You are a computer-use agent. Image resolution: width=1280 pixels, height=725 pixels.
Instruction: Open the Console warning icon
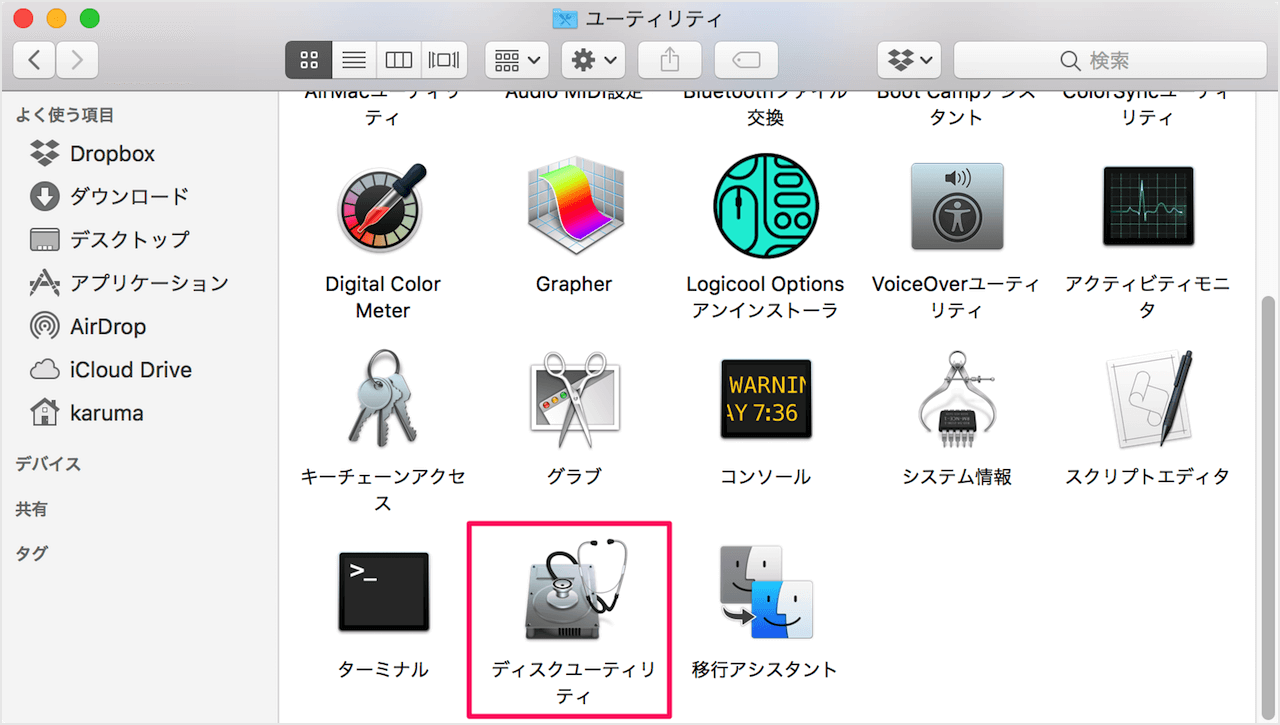point(765,400)
